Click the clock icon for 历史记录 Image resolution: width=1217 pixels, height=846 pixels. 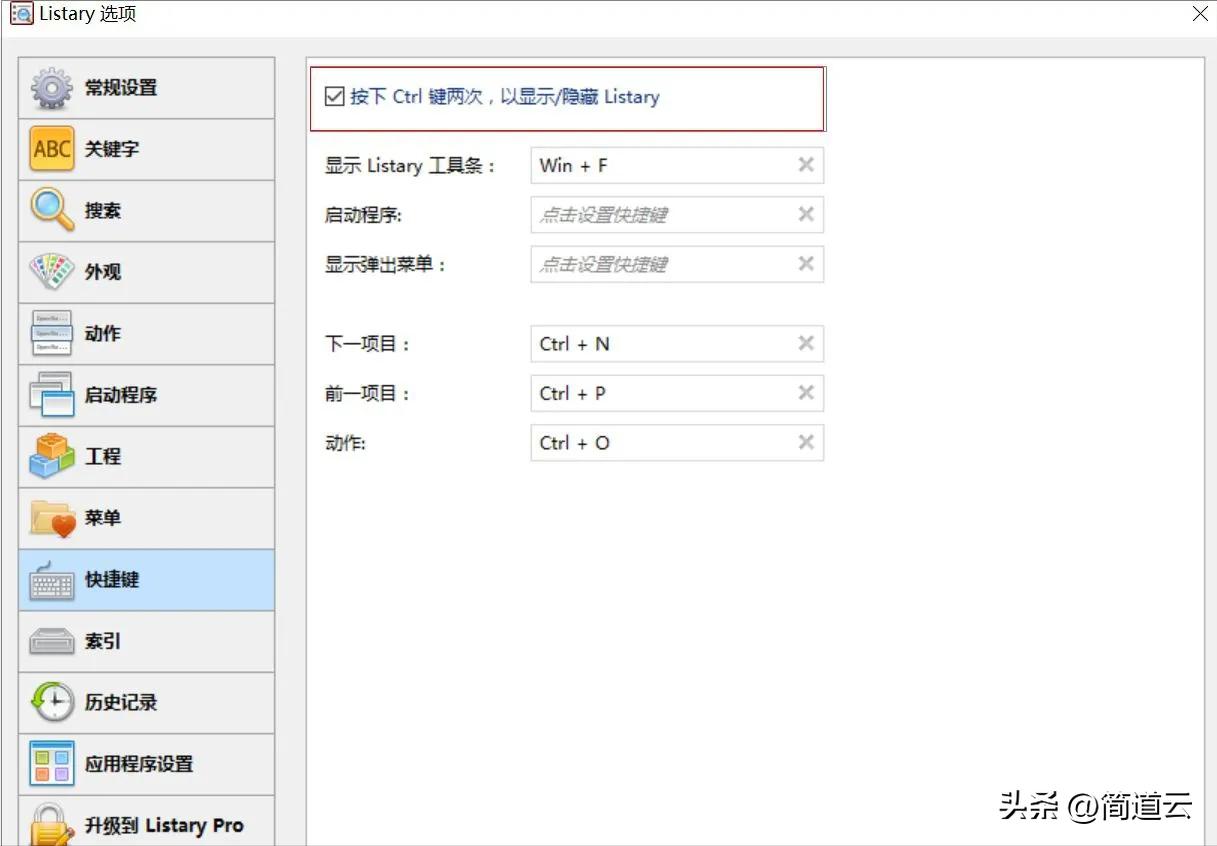click(51, 702)
